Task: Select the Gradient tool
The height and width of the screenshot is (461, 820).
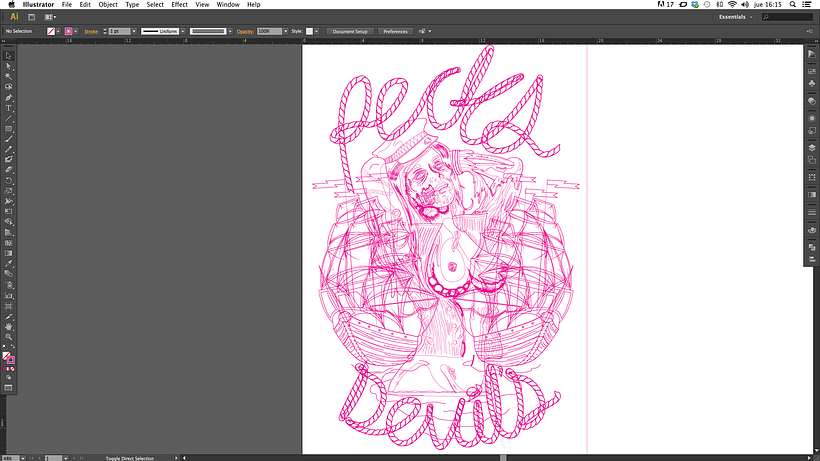Action: 8,253
